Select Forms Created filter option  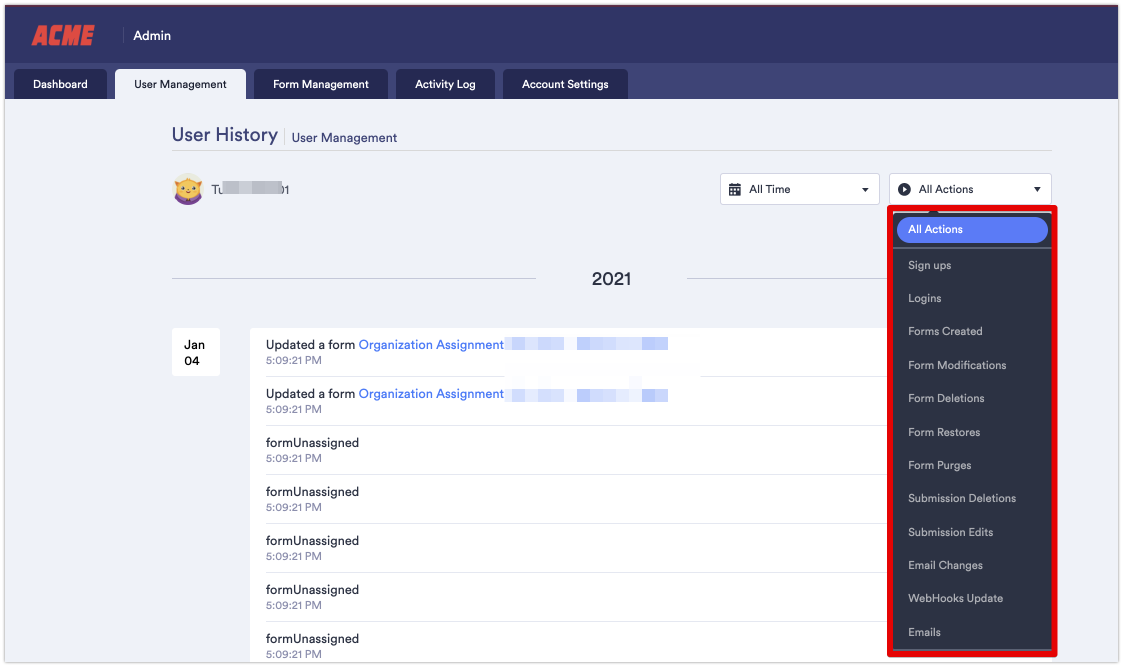[x=945, y=331]
